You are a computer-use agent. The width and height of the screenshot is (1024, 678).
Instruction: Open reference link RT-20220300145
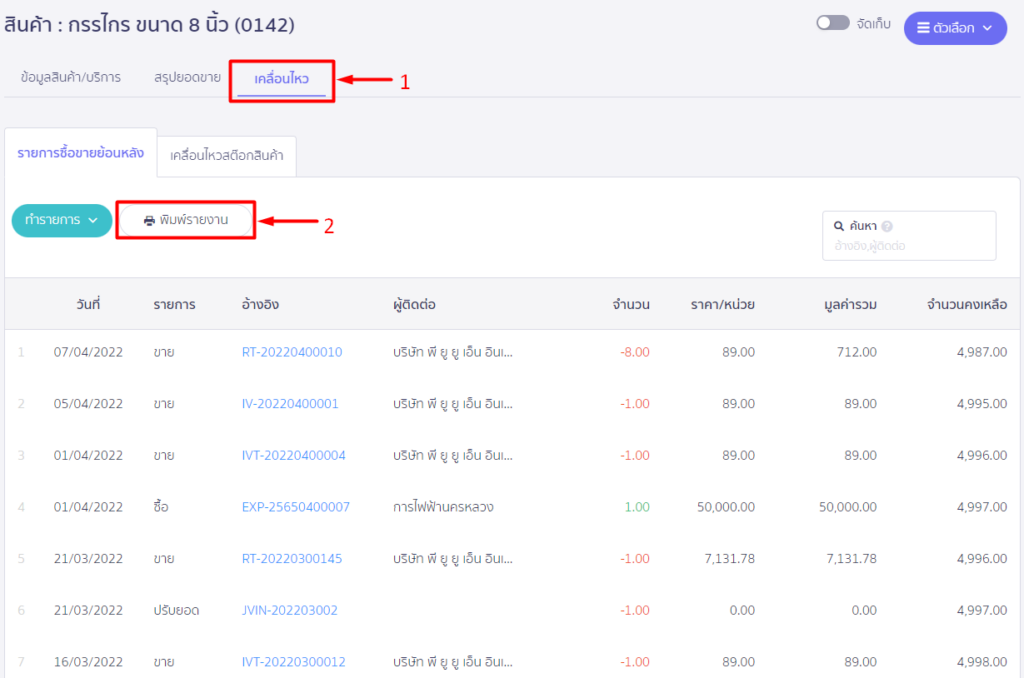click(x=292, y=559)
